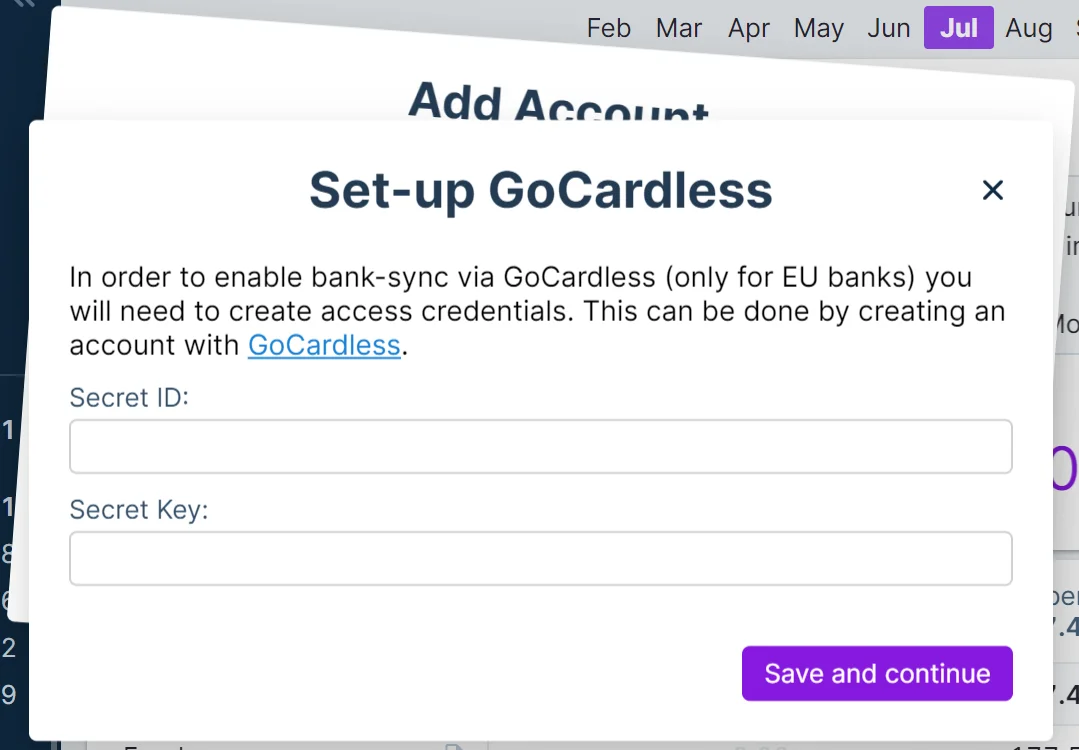Dismiss the dialog using the X icon

[x=992, y=190]
